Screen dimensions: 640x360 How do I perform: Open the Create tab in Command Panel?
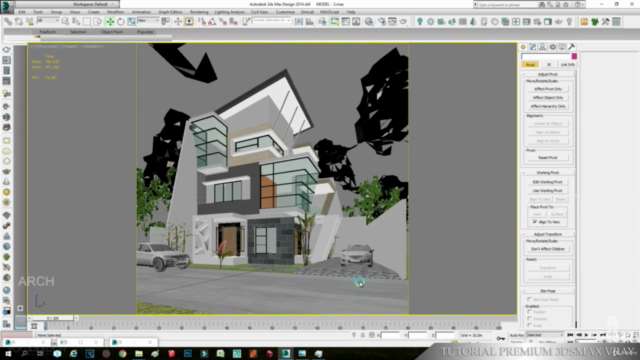tap(523, 47)
